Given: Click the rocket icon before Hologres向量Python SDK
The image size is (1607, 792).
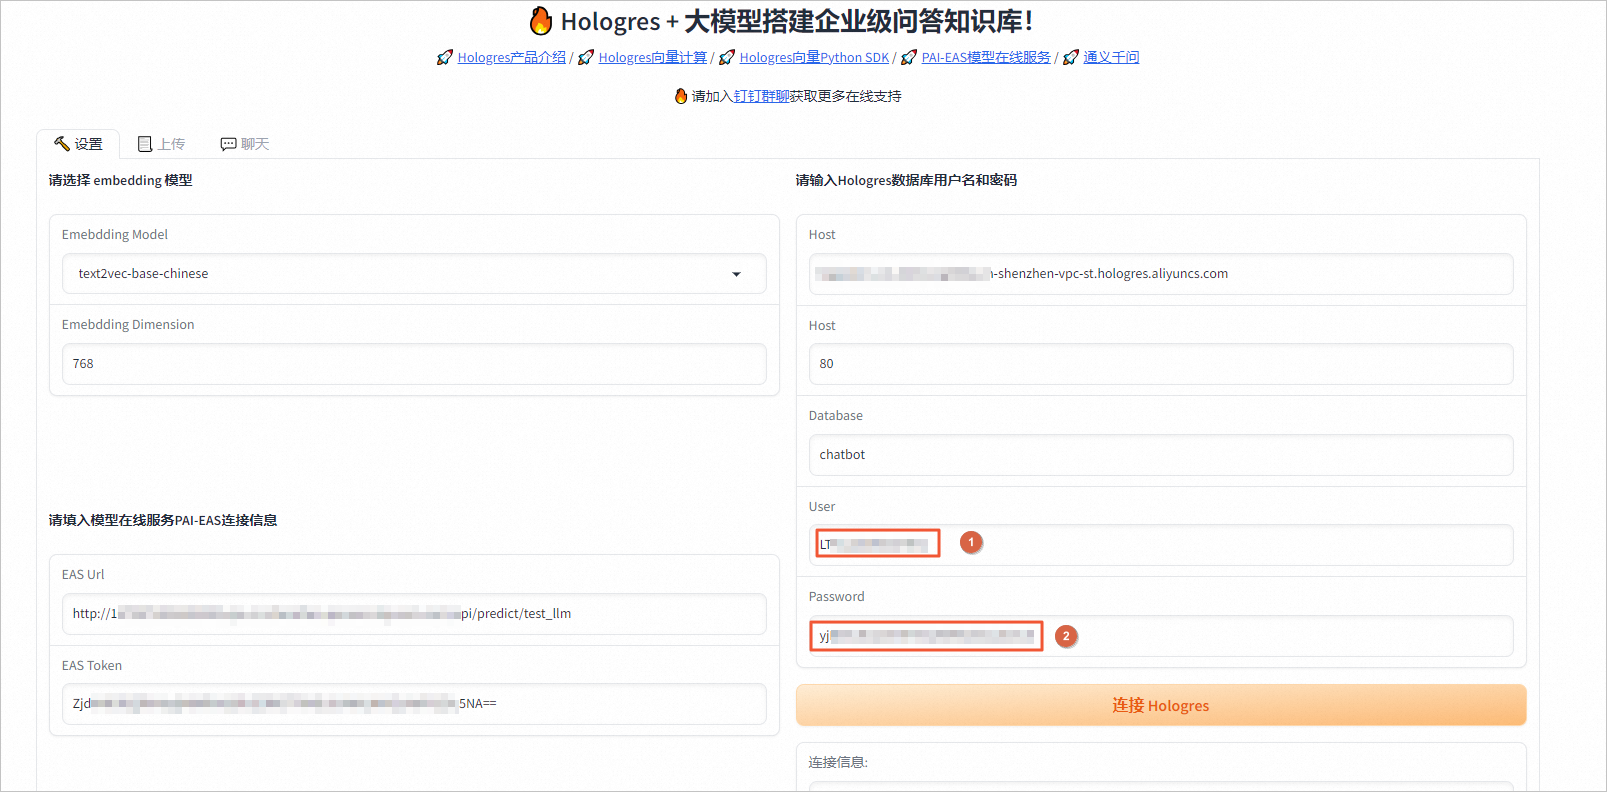Looking at the screenshot, I should (727, 58).
